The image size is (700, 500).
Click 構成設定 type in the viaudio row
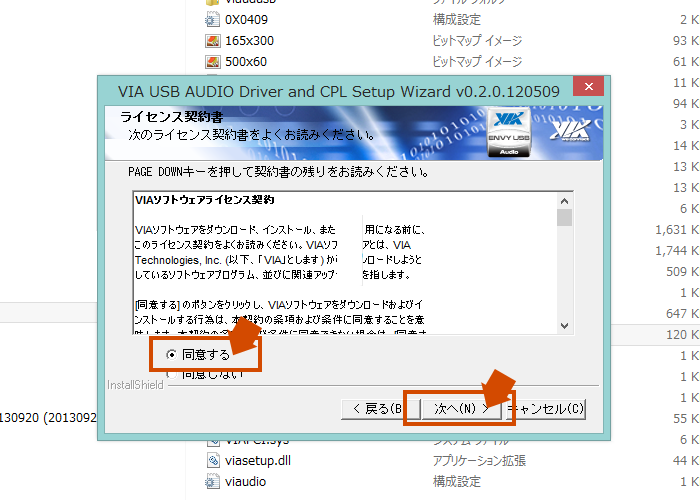(x=456, y=482)
